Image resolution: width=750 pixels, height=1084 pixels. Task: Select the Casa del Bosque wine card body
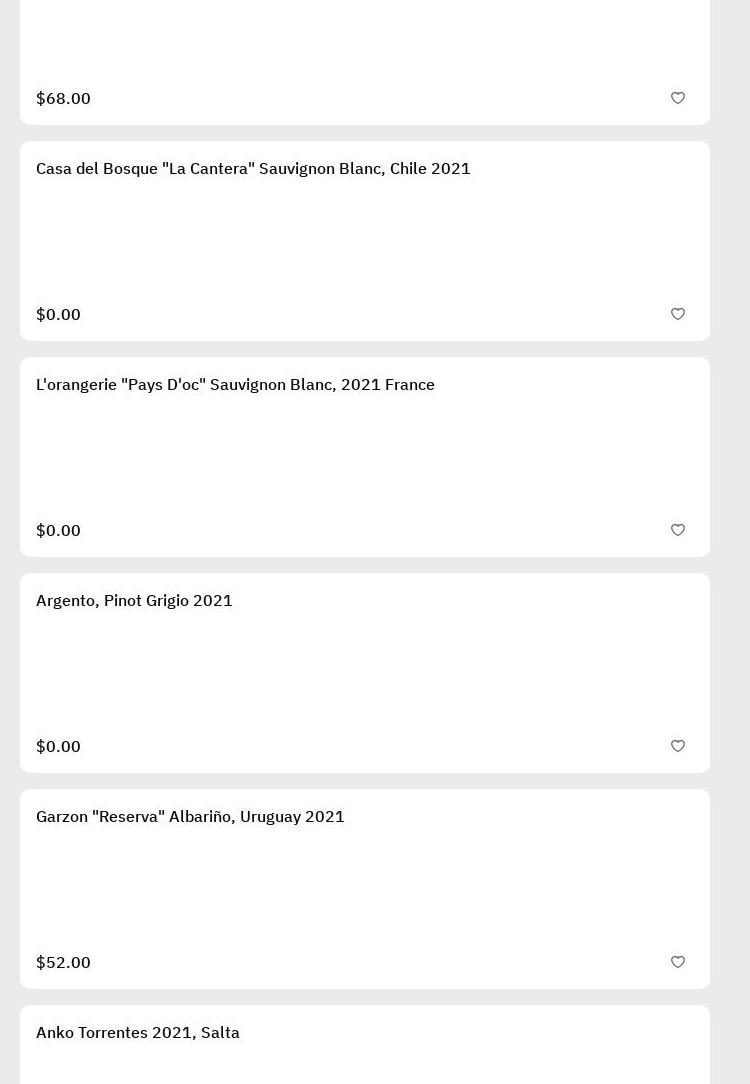[365, 242]
